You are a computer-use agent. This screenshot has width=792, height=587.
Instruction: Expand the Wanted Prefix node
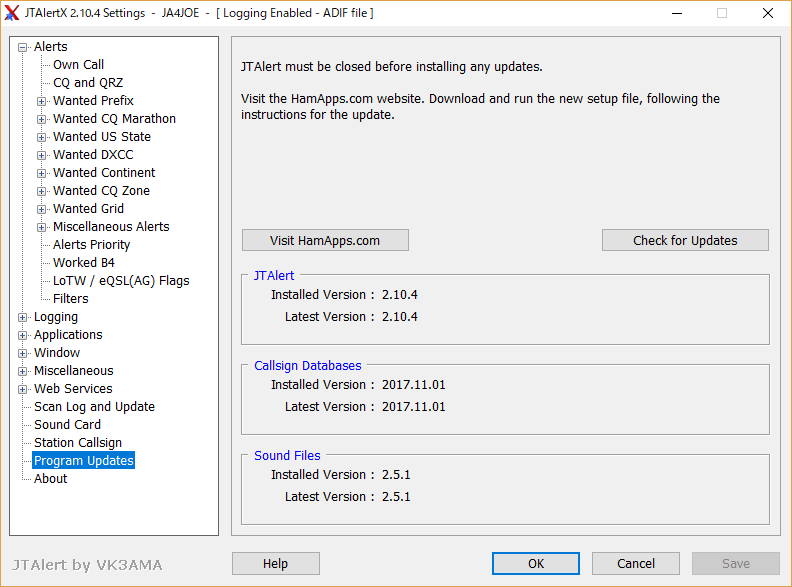[x=41, y=101]
